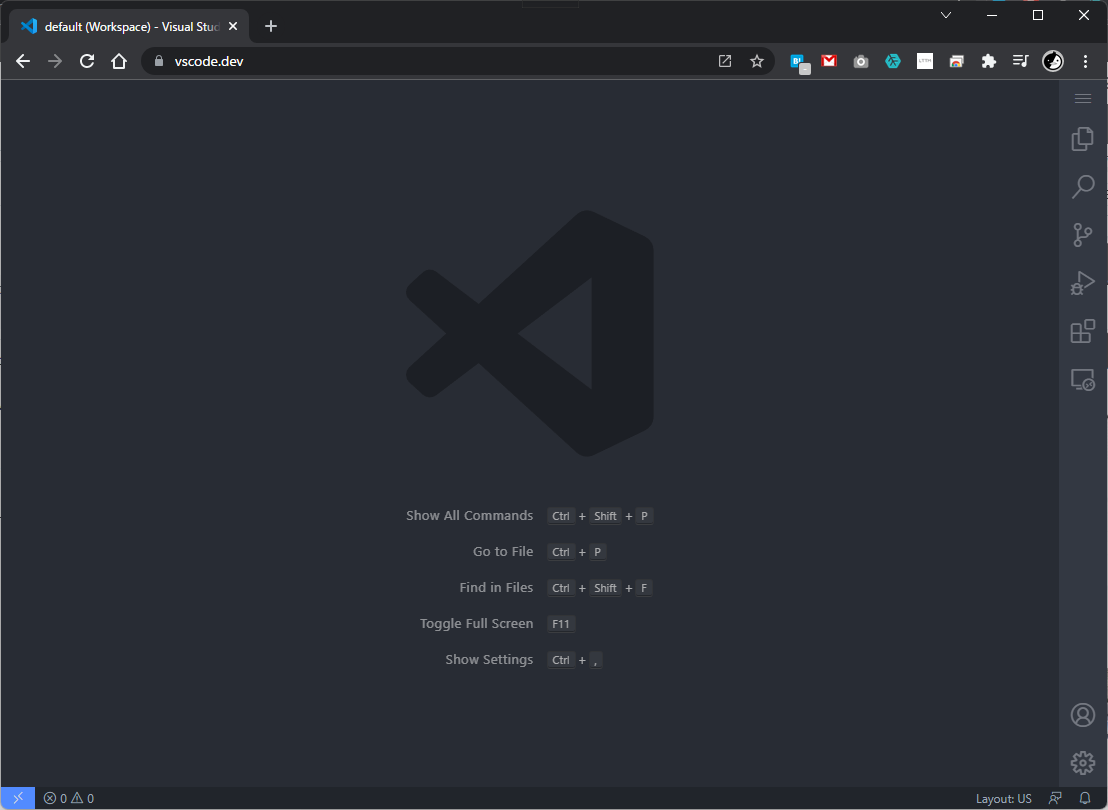Open the Search view

click(1083, 187)
